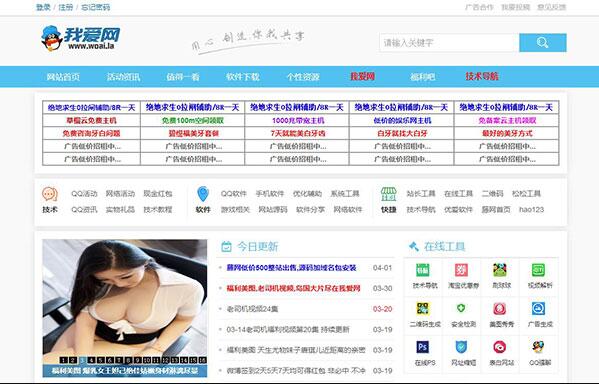Click the blue location pin 软件 icon
Viewport: 599px width, 384px height.
tap(202, 194)
